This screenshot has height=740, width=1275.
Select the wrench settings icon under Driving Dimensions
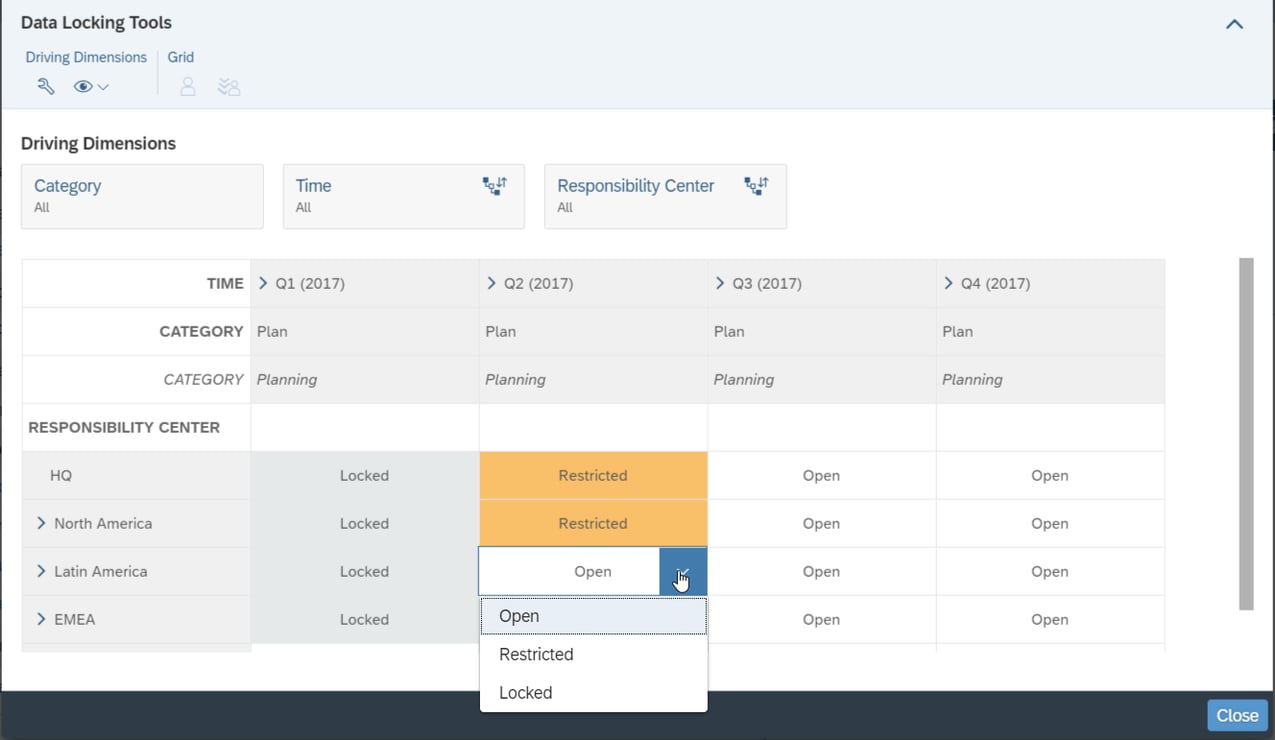45,86
